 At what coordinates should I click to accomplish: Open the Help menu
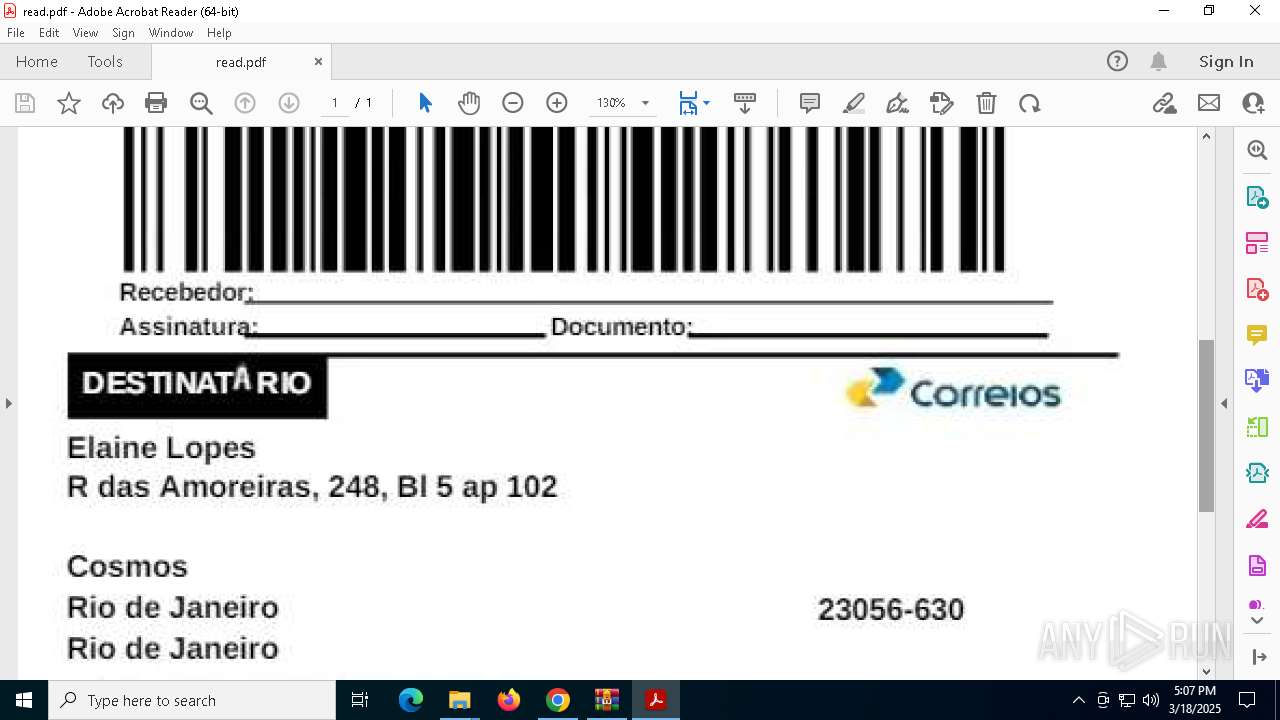tap(219, 33)
